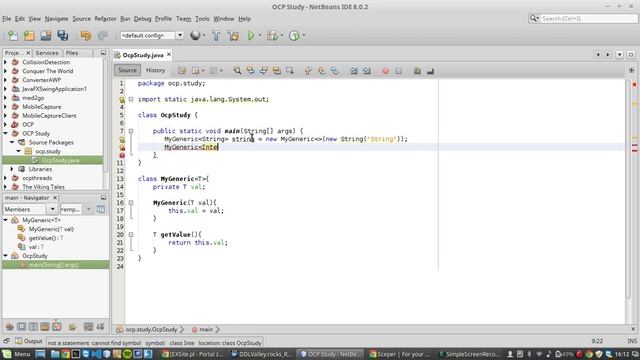Image resolution: width=640 pixels, height=360 pixels.
Task: Click the Profile Project toolbar icon
Action: click(294, 36)
